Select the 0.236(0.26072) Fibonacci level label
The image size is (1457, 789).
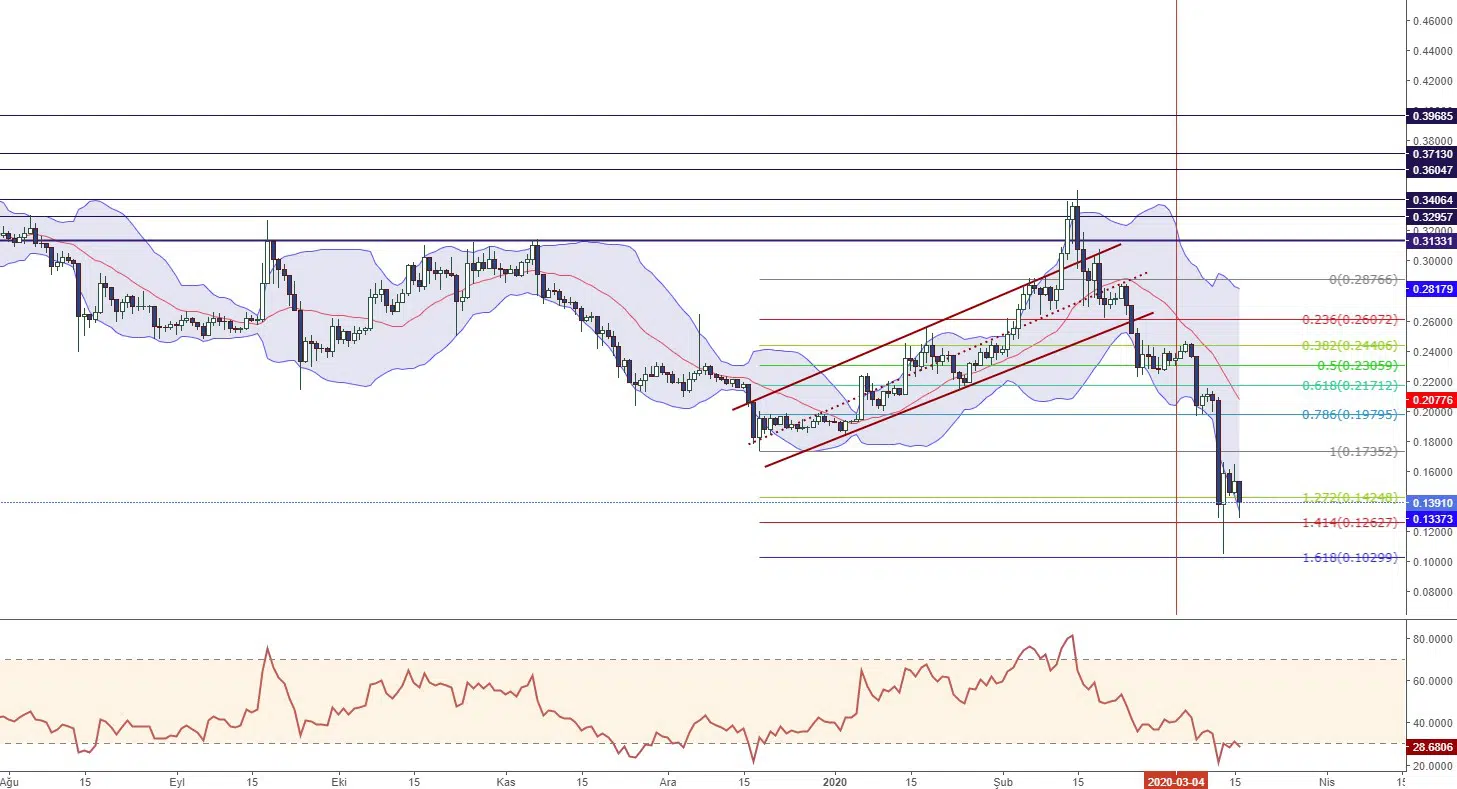pyautogui.click(x=1349, y=320)
